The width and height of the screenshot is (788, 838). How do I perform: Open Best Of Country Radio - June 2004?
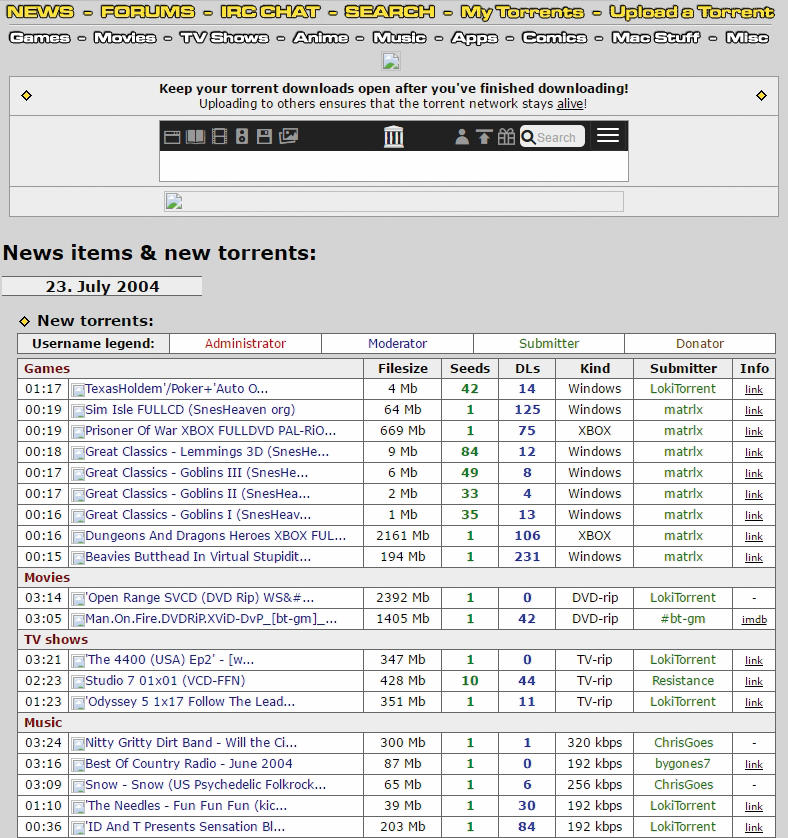click(x=189, y=764)
